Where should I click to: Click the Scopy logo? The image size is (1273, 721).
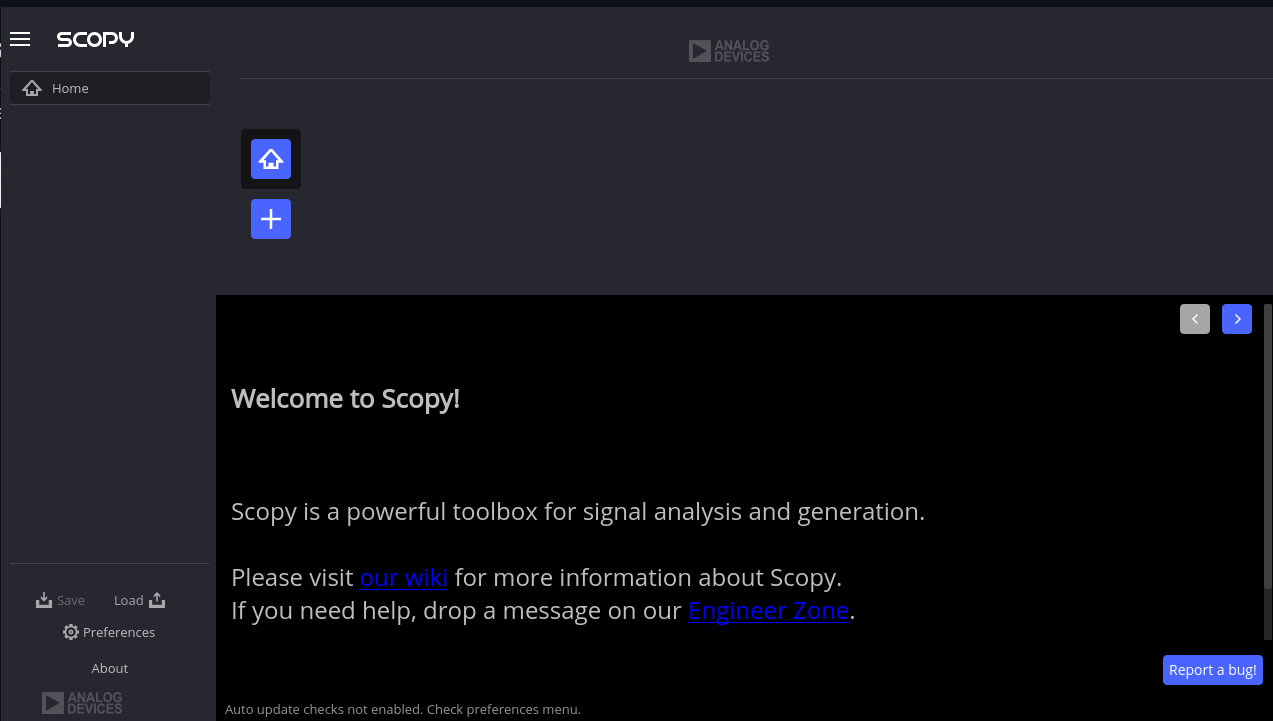coord(95,39)
